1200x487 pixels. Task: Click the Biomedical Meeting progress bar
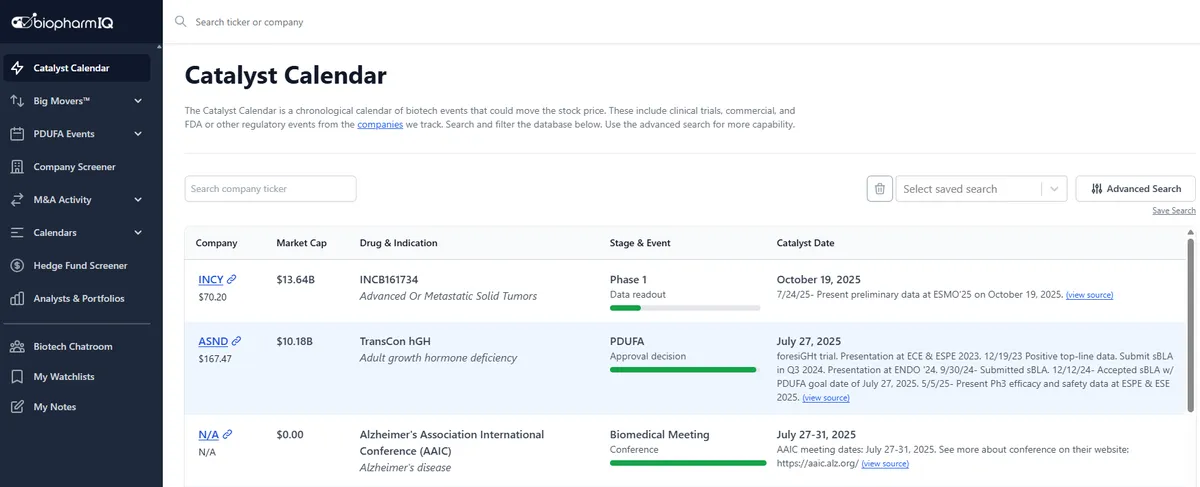tap(688, 463)
